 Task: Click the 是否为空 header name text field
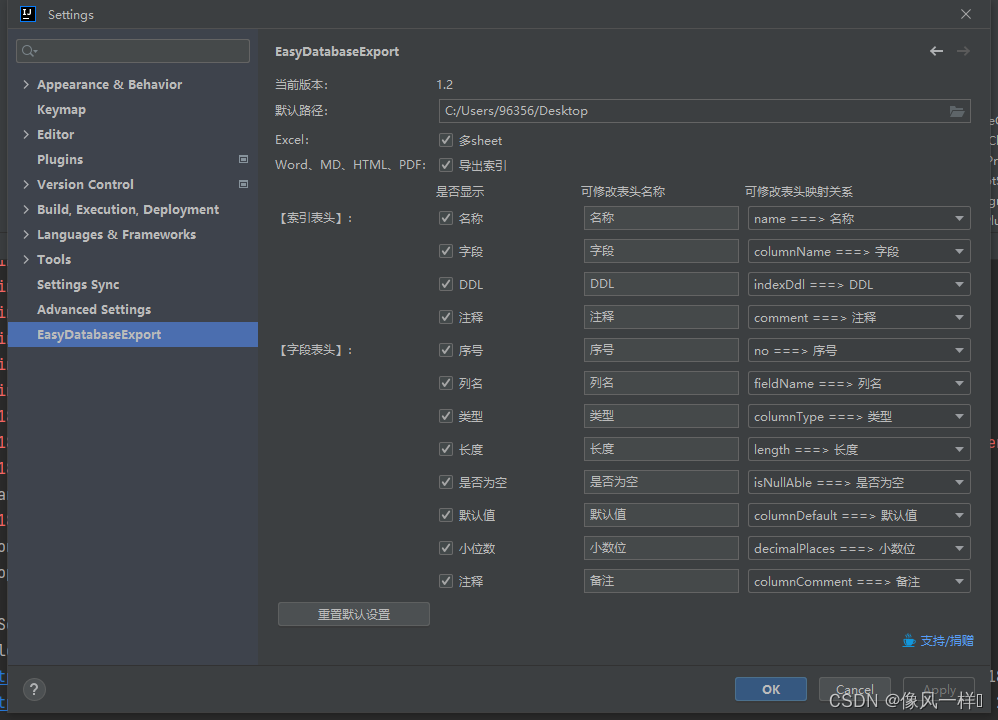click(661, 482)
